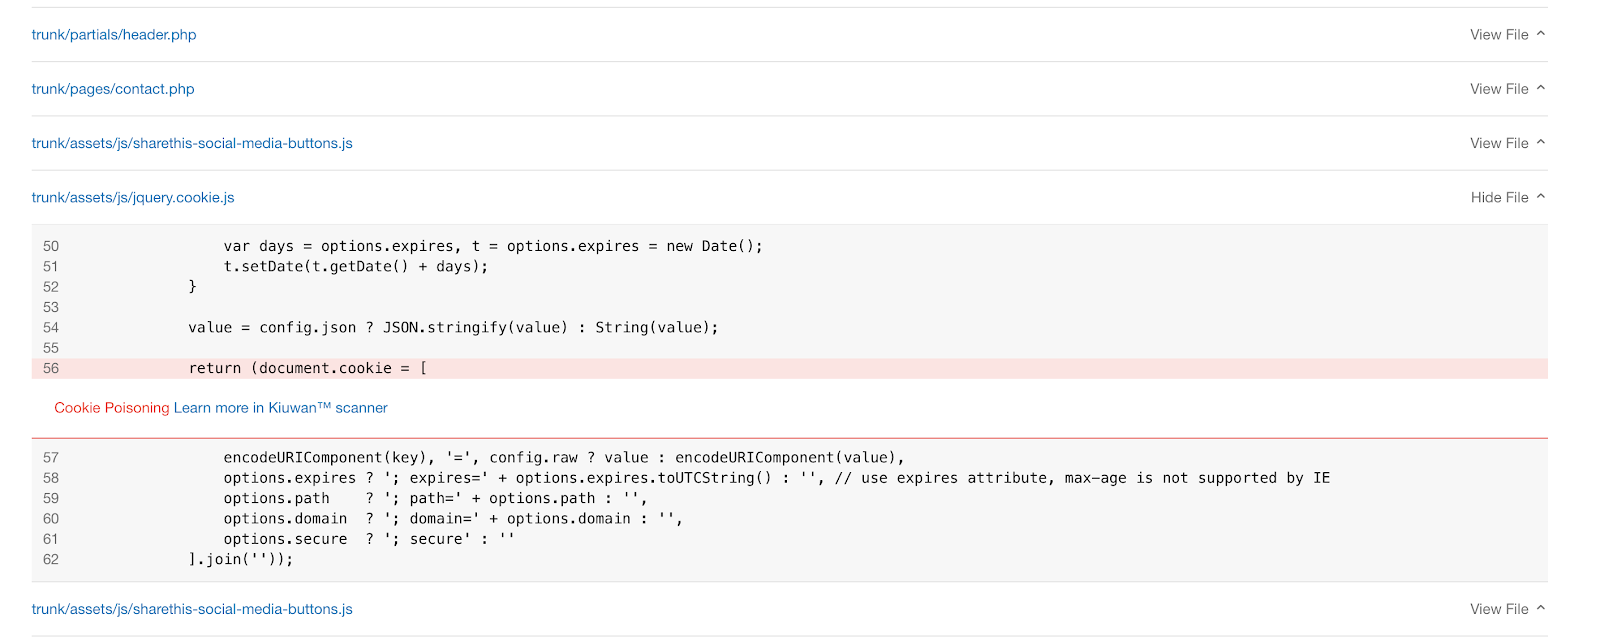
Task: Click line number 56 in code gutter
Action: pos(51,368)
